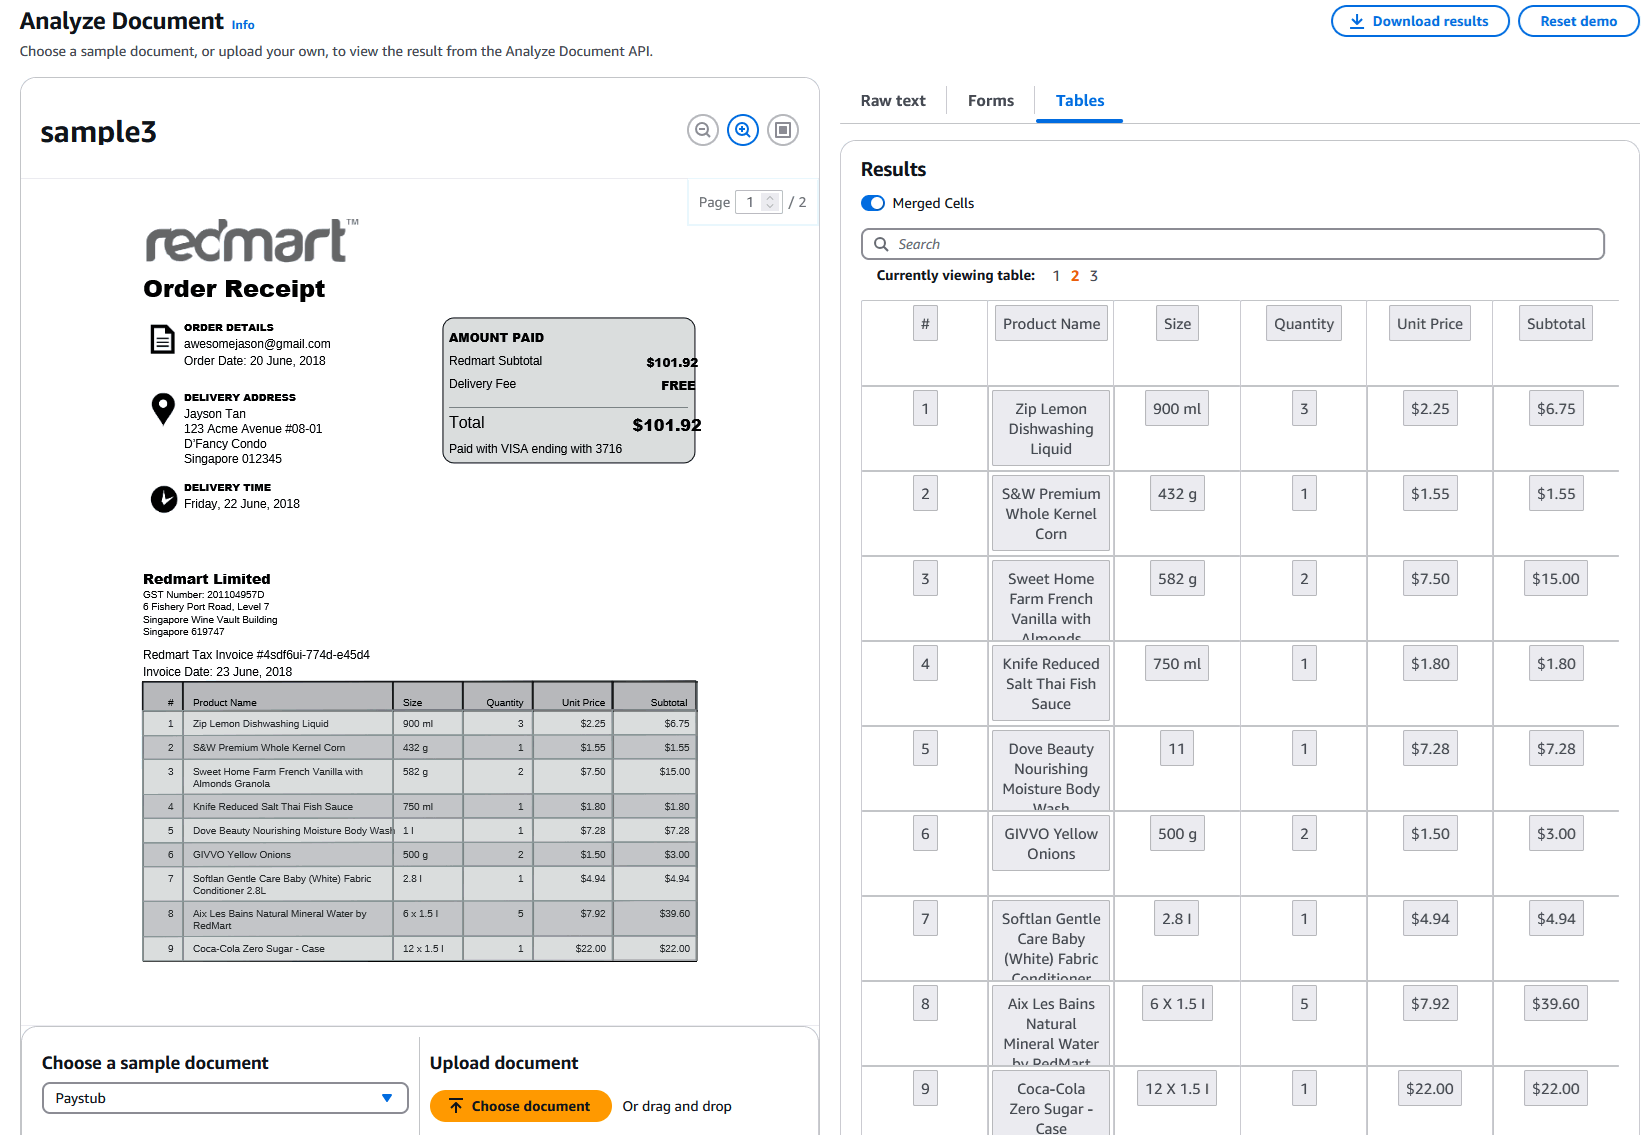Image resolution: width=1652 pixels, height=1135 pixels.
Task: Click the AMOUNT PAID box in document preview
Action: click(x=569, y=390)
